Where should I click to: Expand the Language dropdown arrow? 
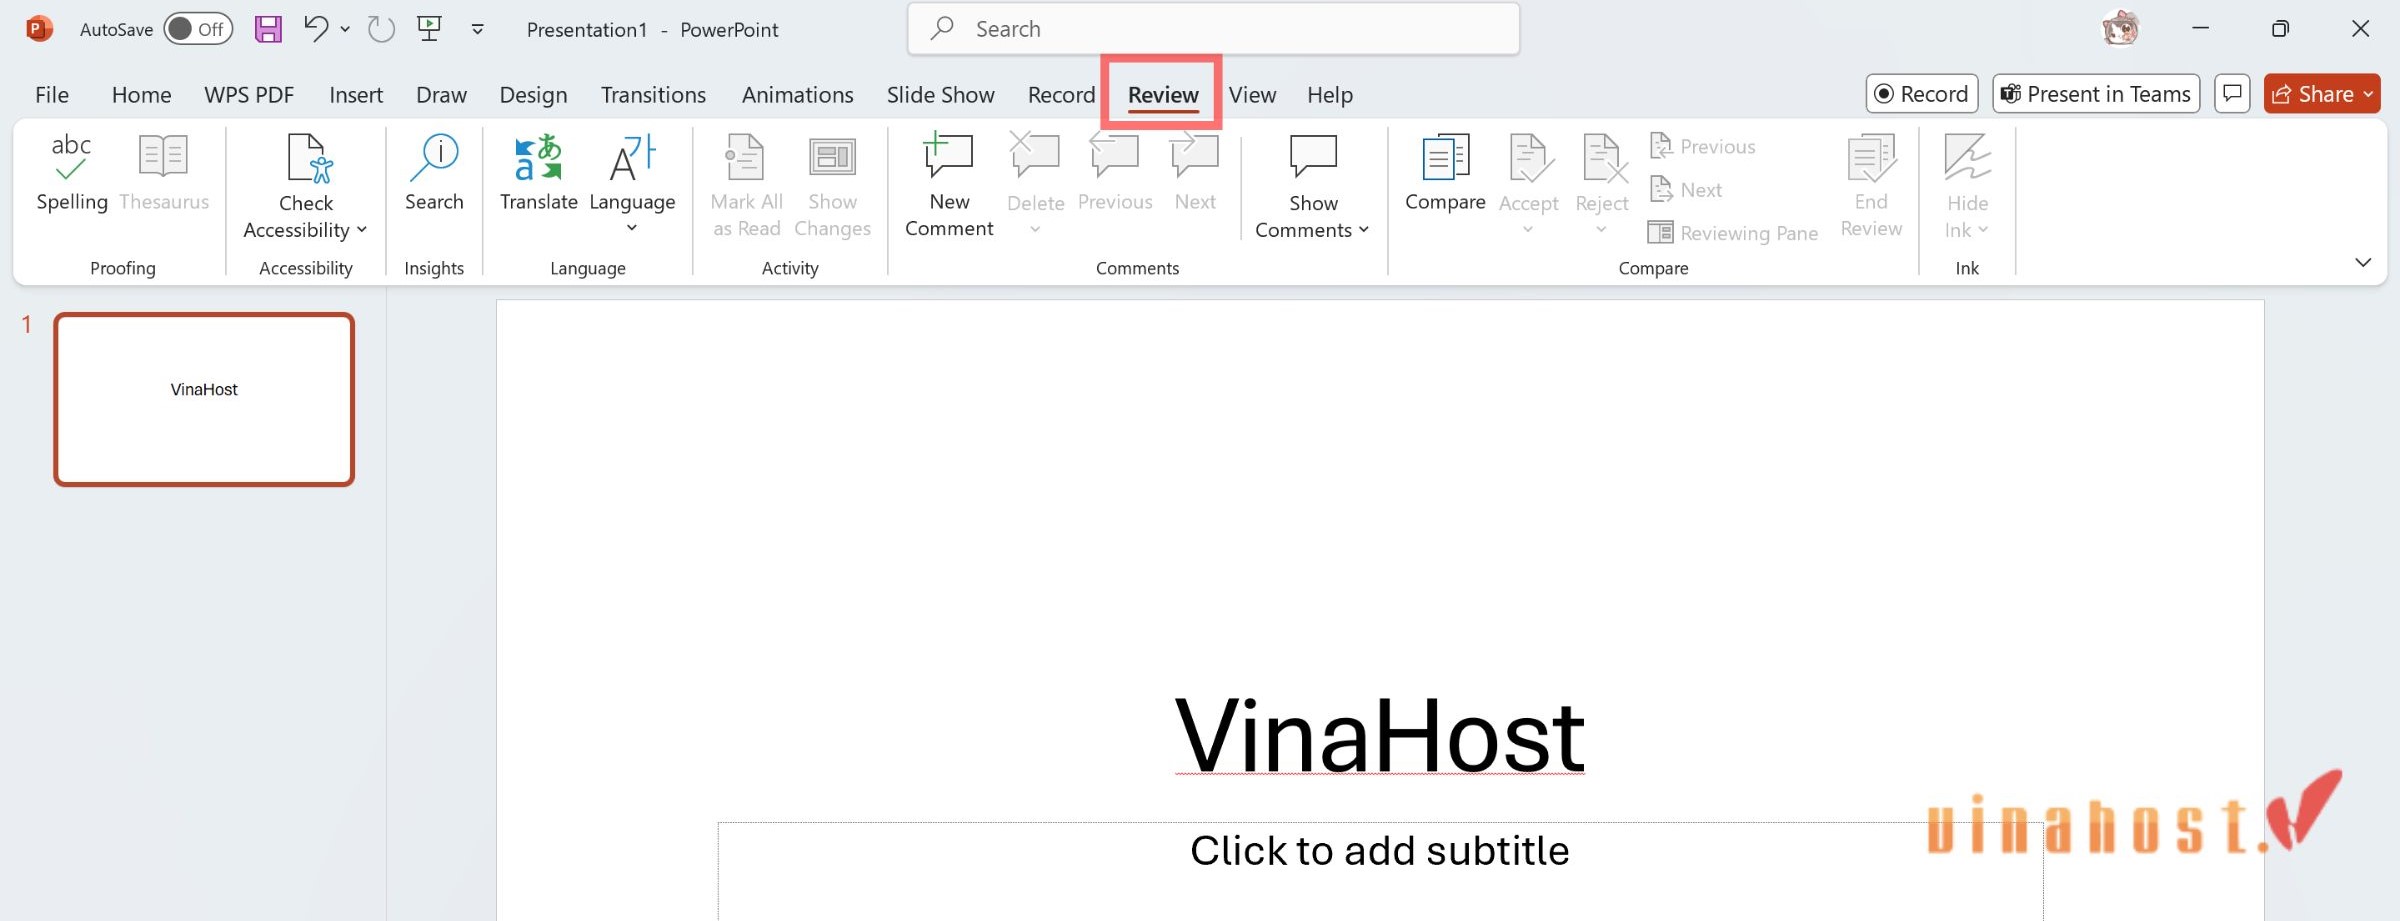(x=632, y=228)
